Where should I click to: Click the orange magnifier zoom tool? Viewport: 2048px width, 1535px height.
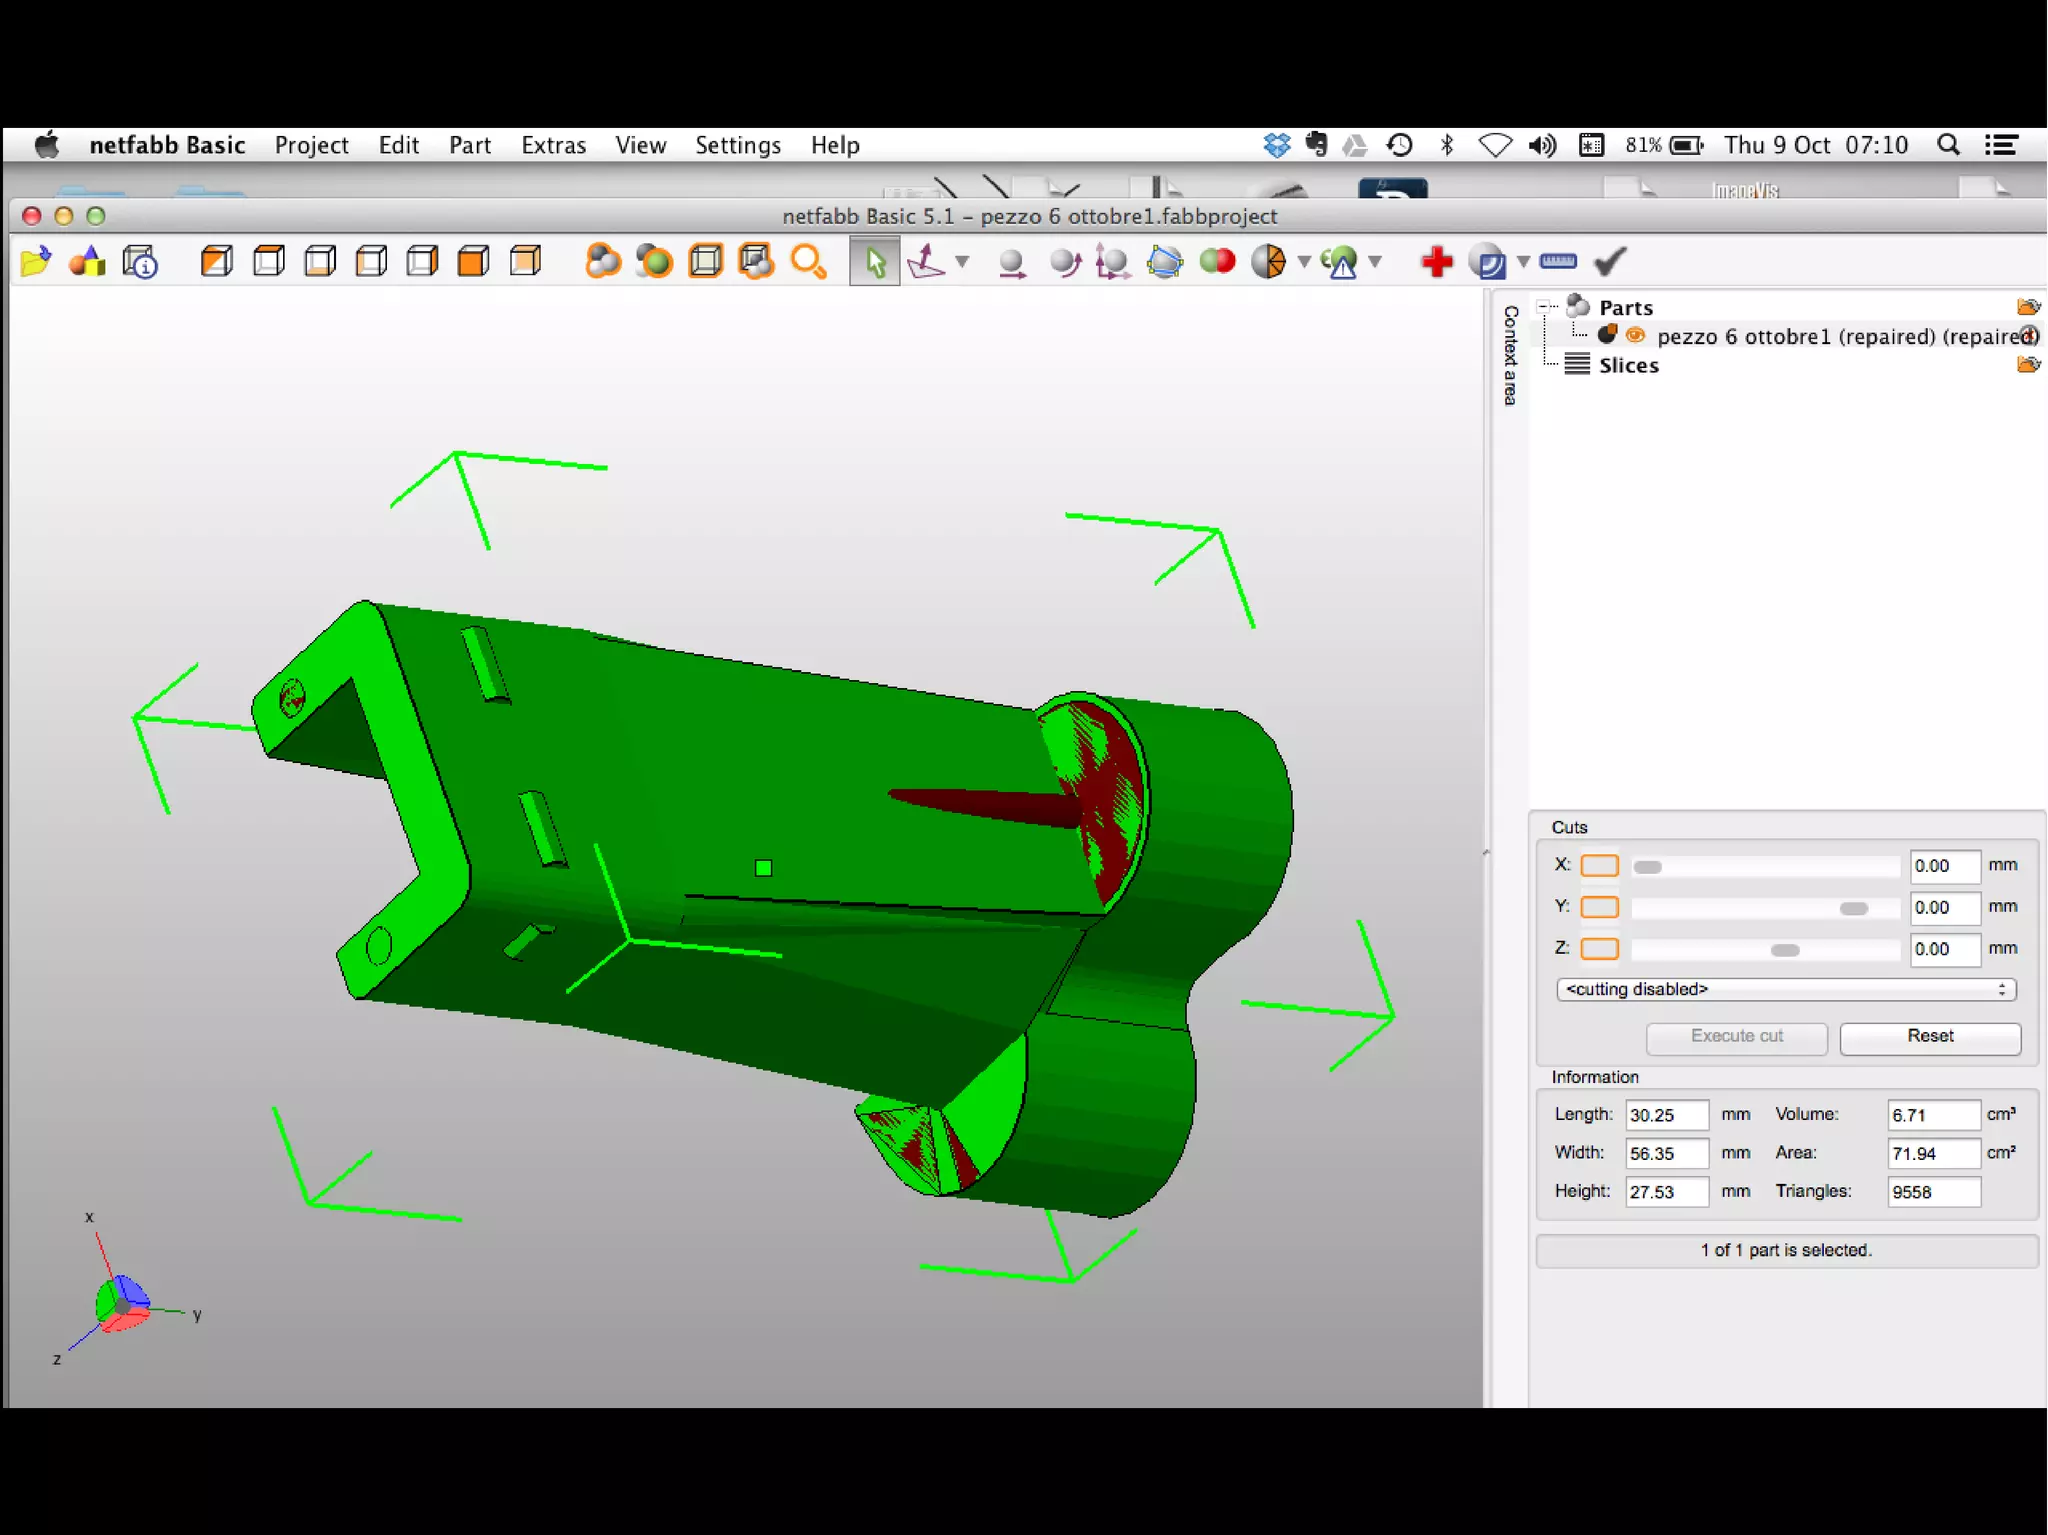pos(808,262)
